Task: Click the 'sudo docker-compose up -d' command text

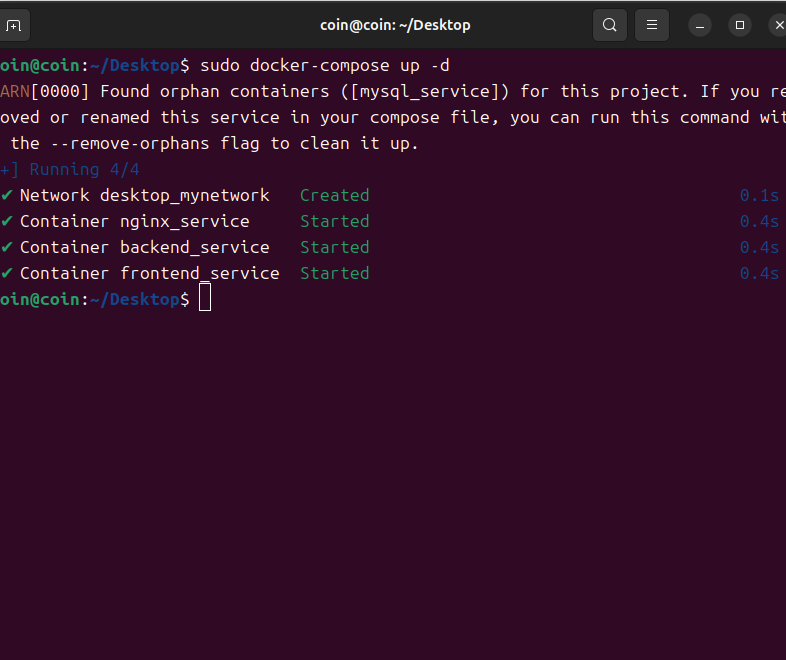Action: pos(325,66)
